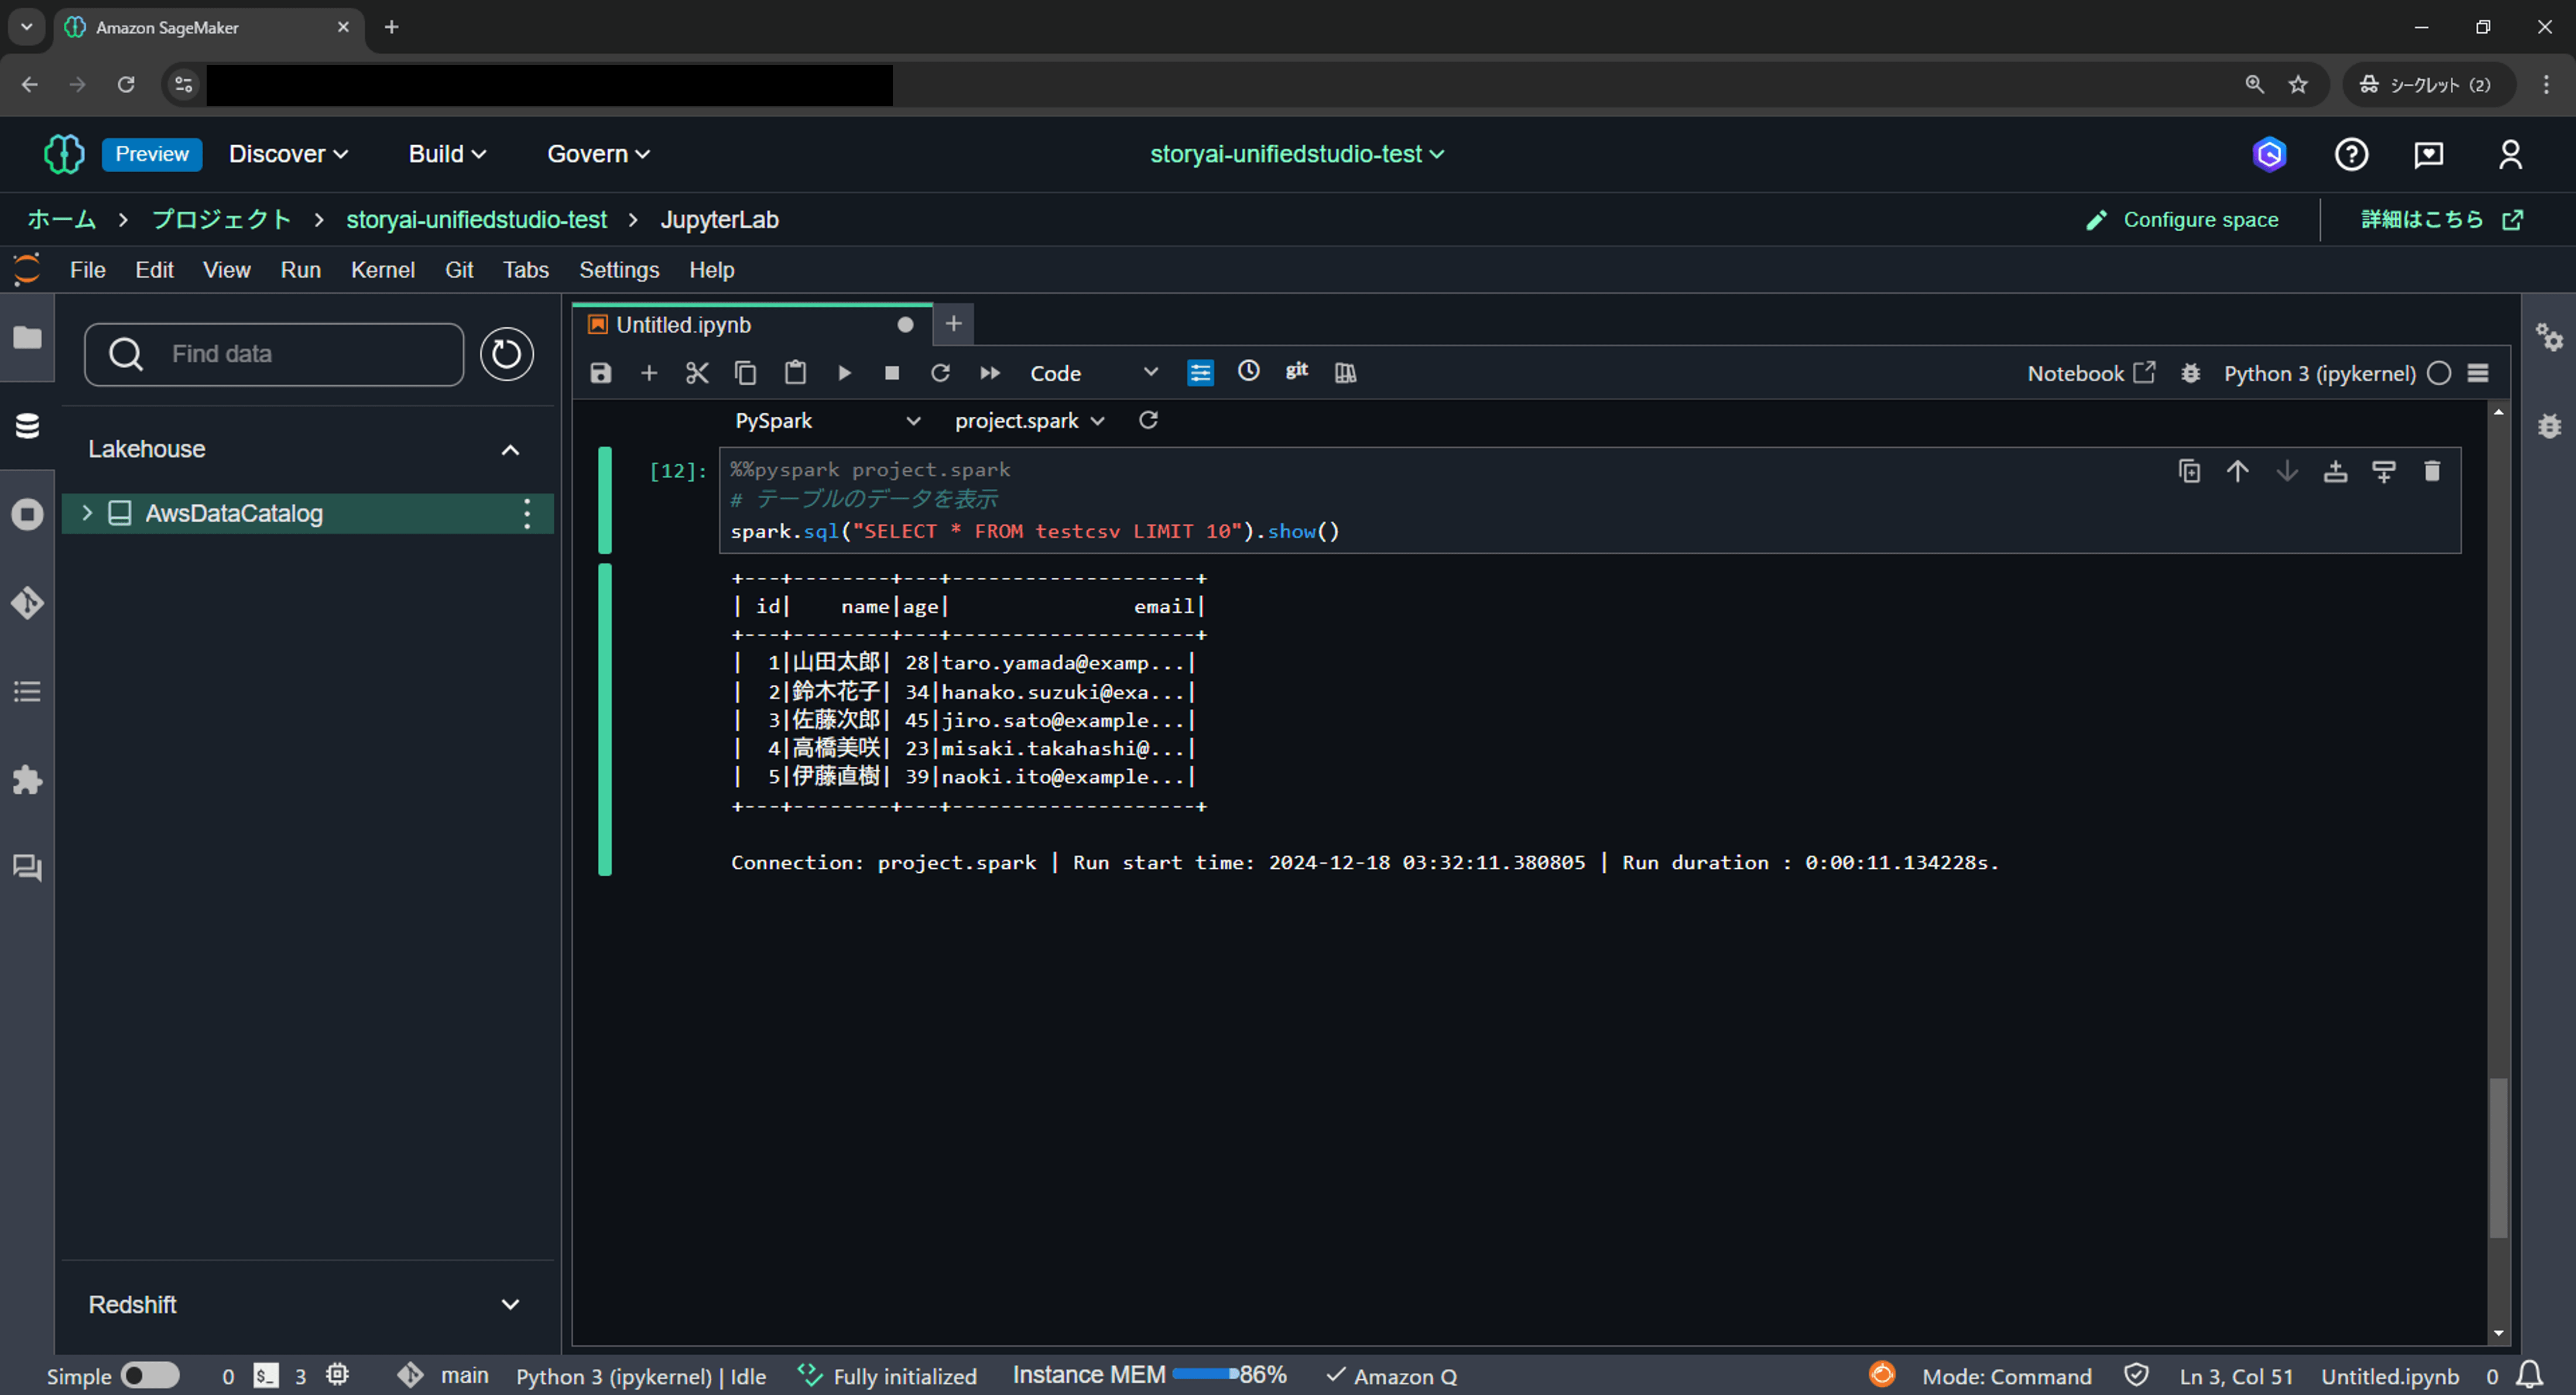Open the git icon in the notebook toolbar
2576x1395 pixels.
point(1297,371)
